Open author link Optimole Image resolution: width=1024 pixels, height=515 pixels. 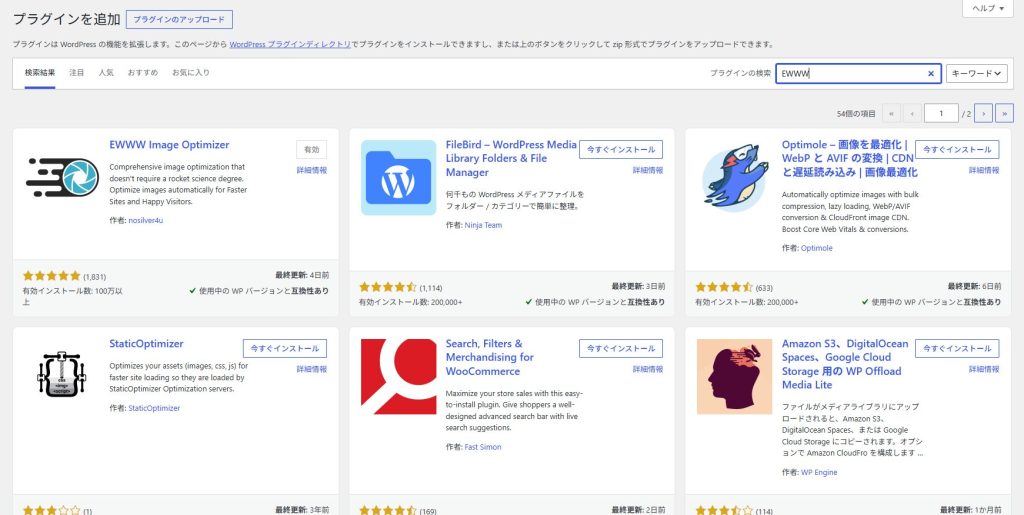click(x=816, y=249)
